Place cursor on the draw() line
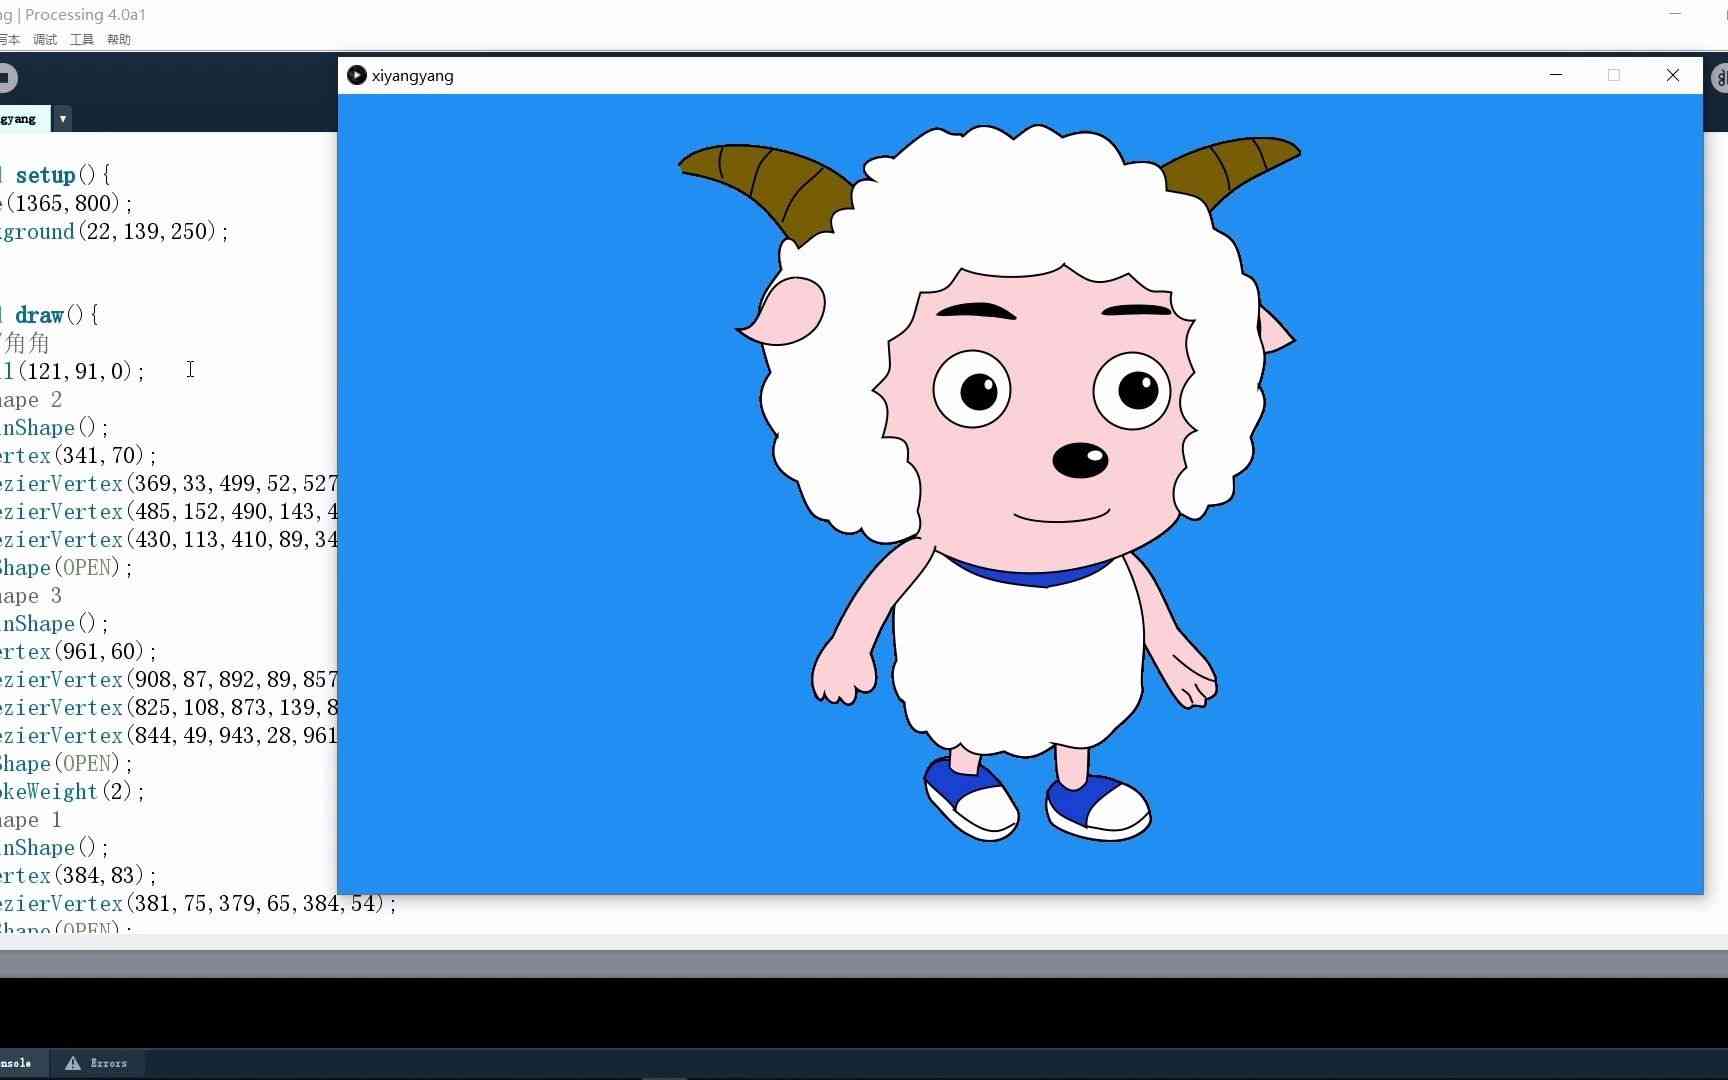 coord(49,315)
